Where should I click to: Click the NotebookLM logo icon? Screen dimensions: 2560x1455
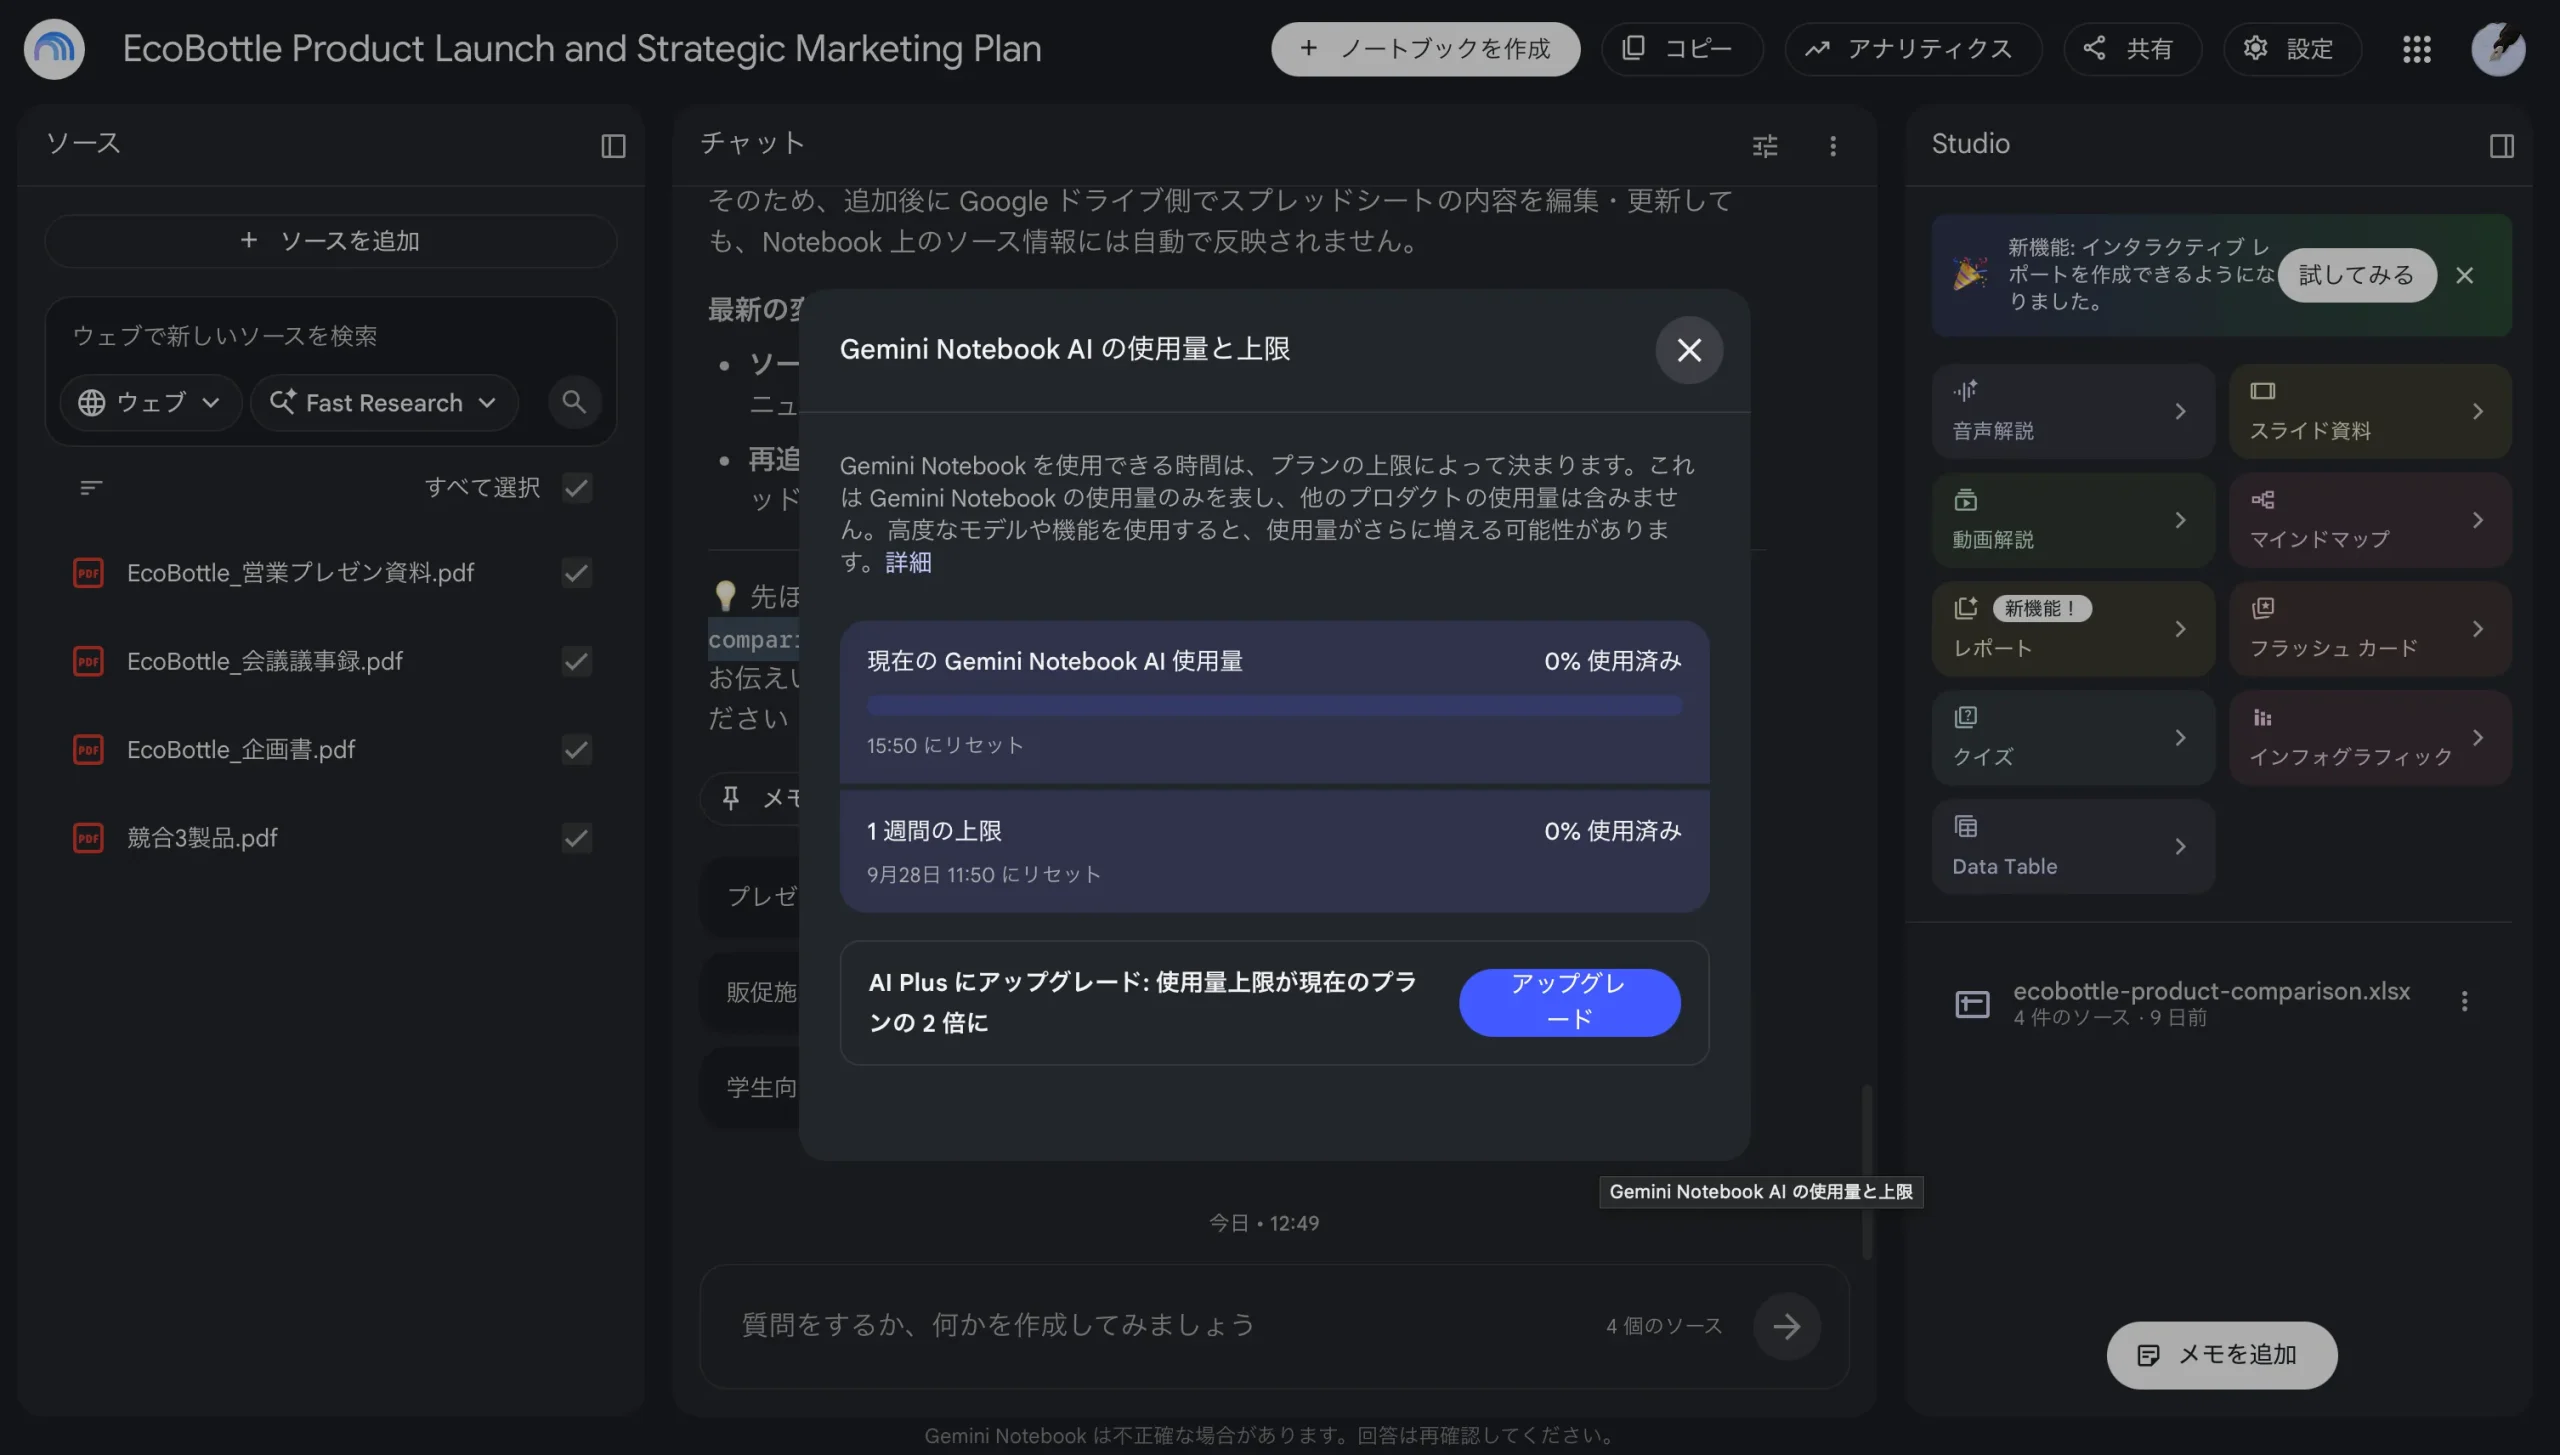click(54, 48)
